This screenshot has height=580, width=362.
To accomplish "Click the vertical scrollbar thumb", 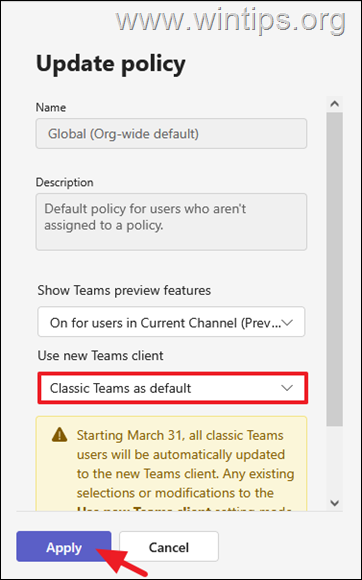I will pyautogui.click(x=335, y=269).
